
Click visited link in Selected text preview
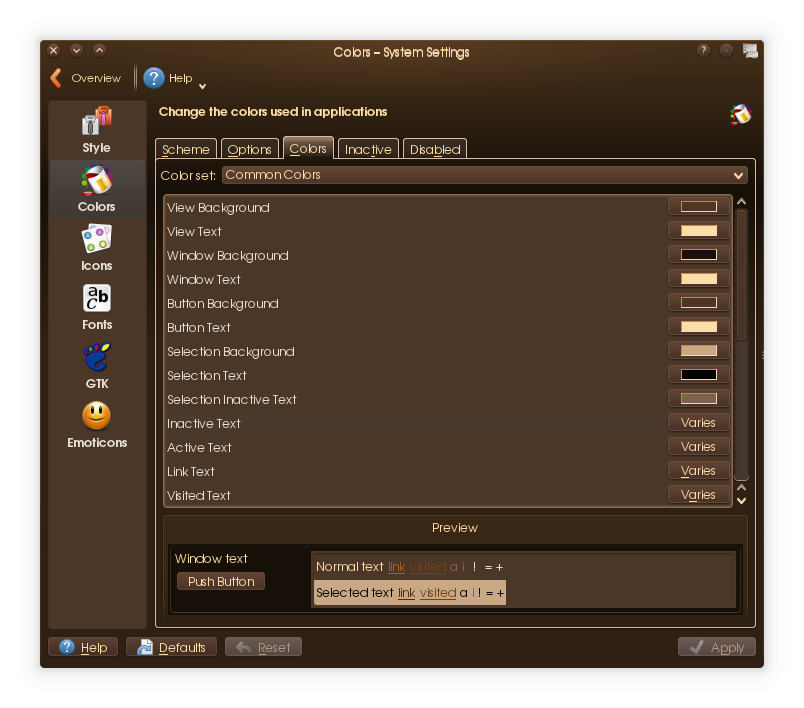click(438, 593)
